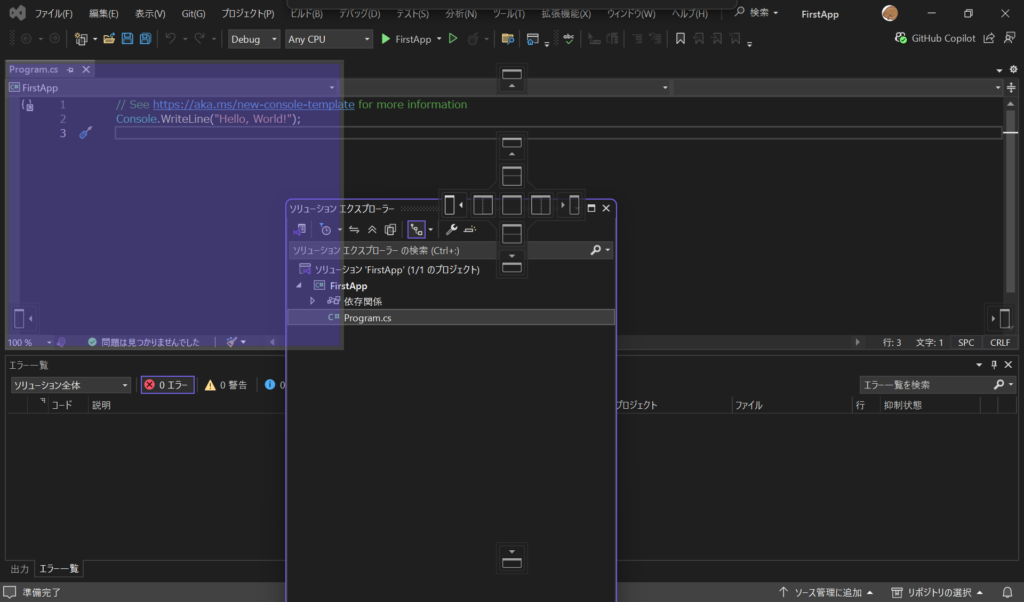This screenshot has height=602, width=1024.
Task: Click the split editor icon at top right
Action: point(1011,87)
